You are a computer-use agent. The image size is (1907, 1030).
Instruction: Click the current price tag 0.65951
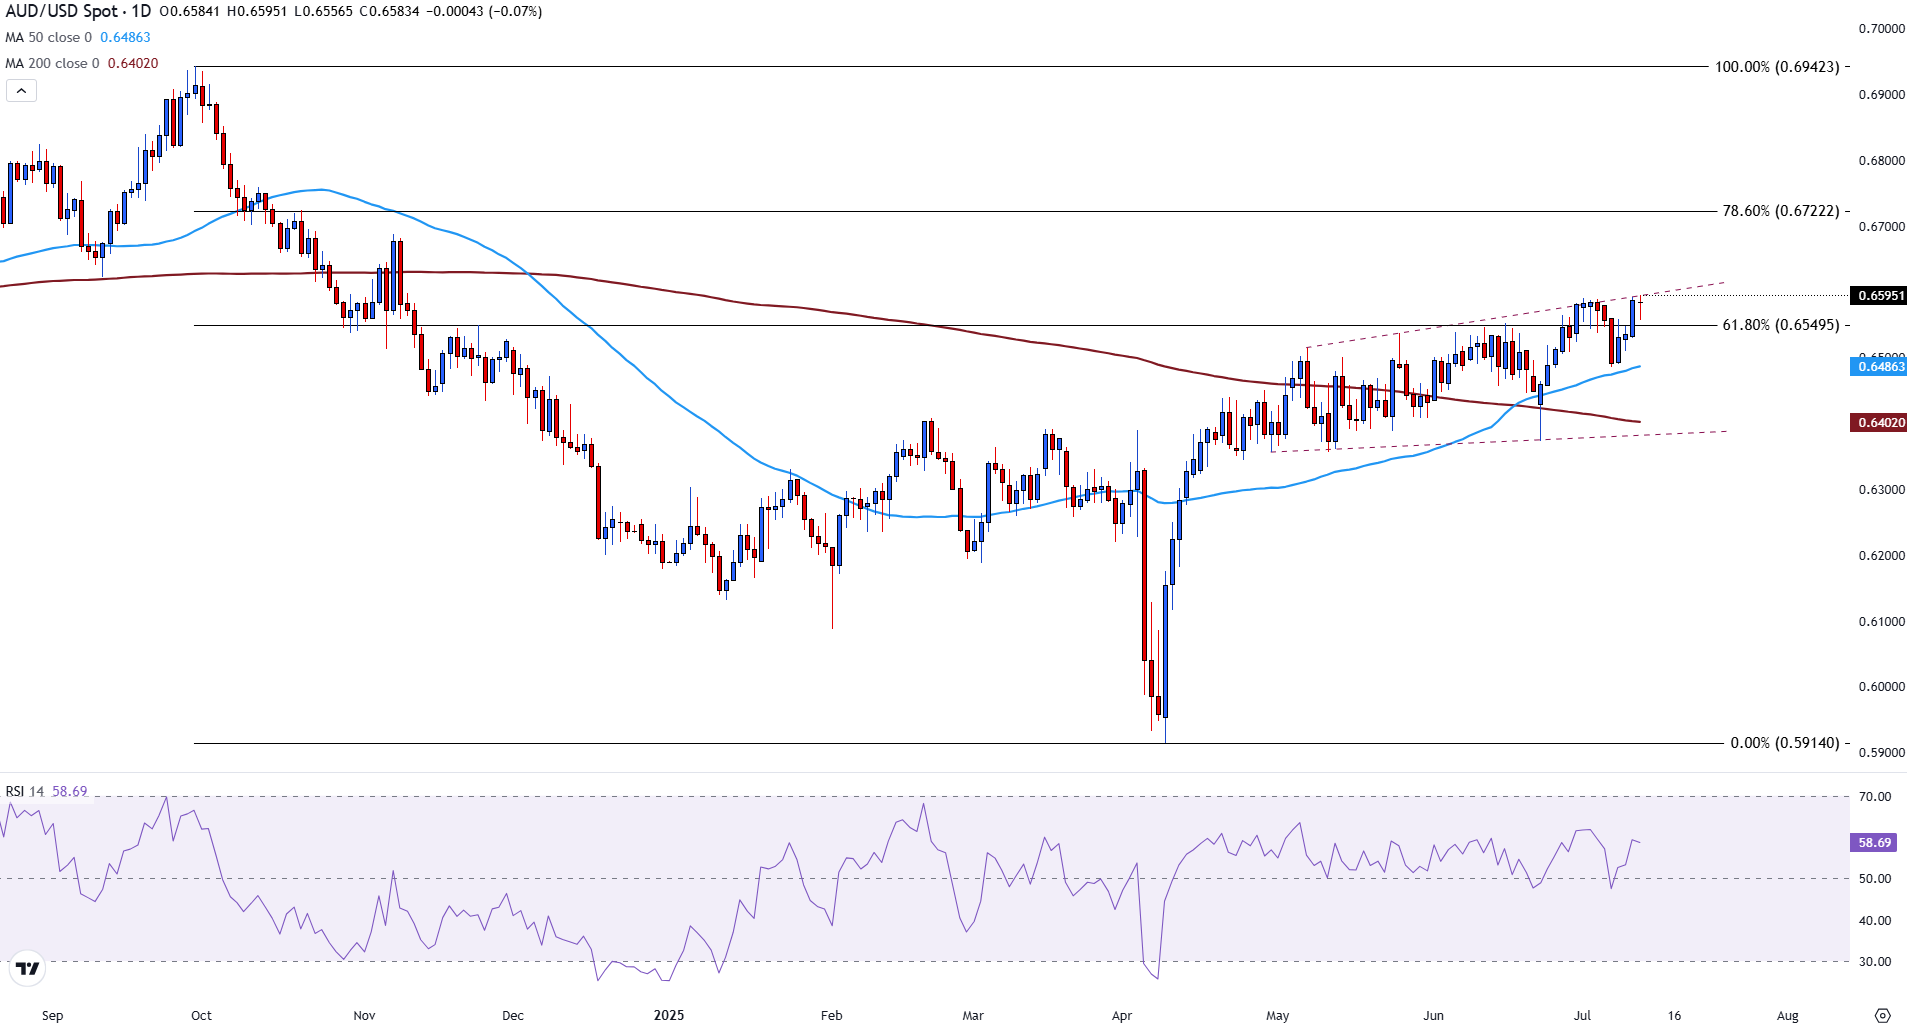point(1880,296)
